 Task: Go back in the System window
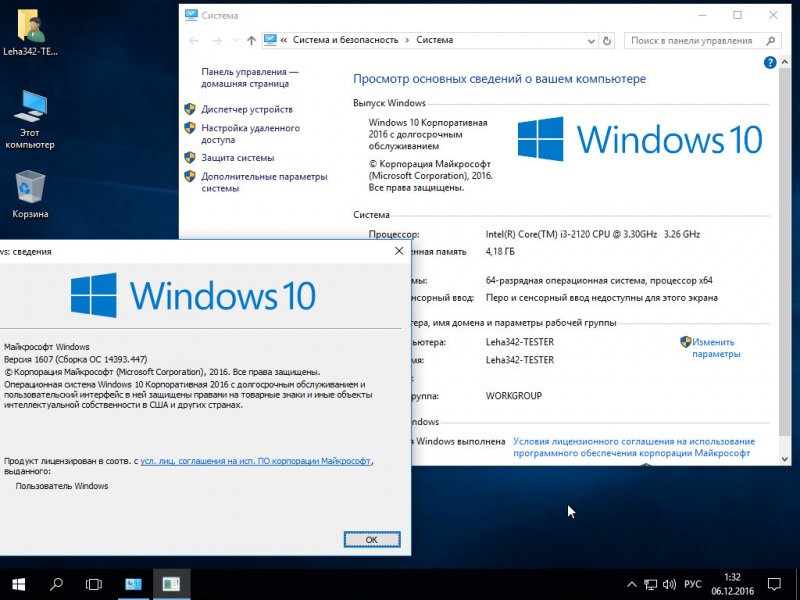[x=194, y=40]
